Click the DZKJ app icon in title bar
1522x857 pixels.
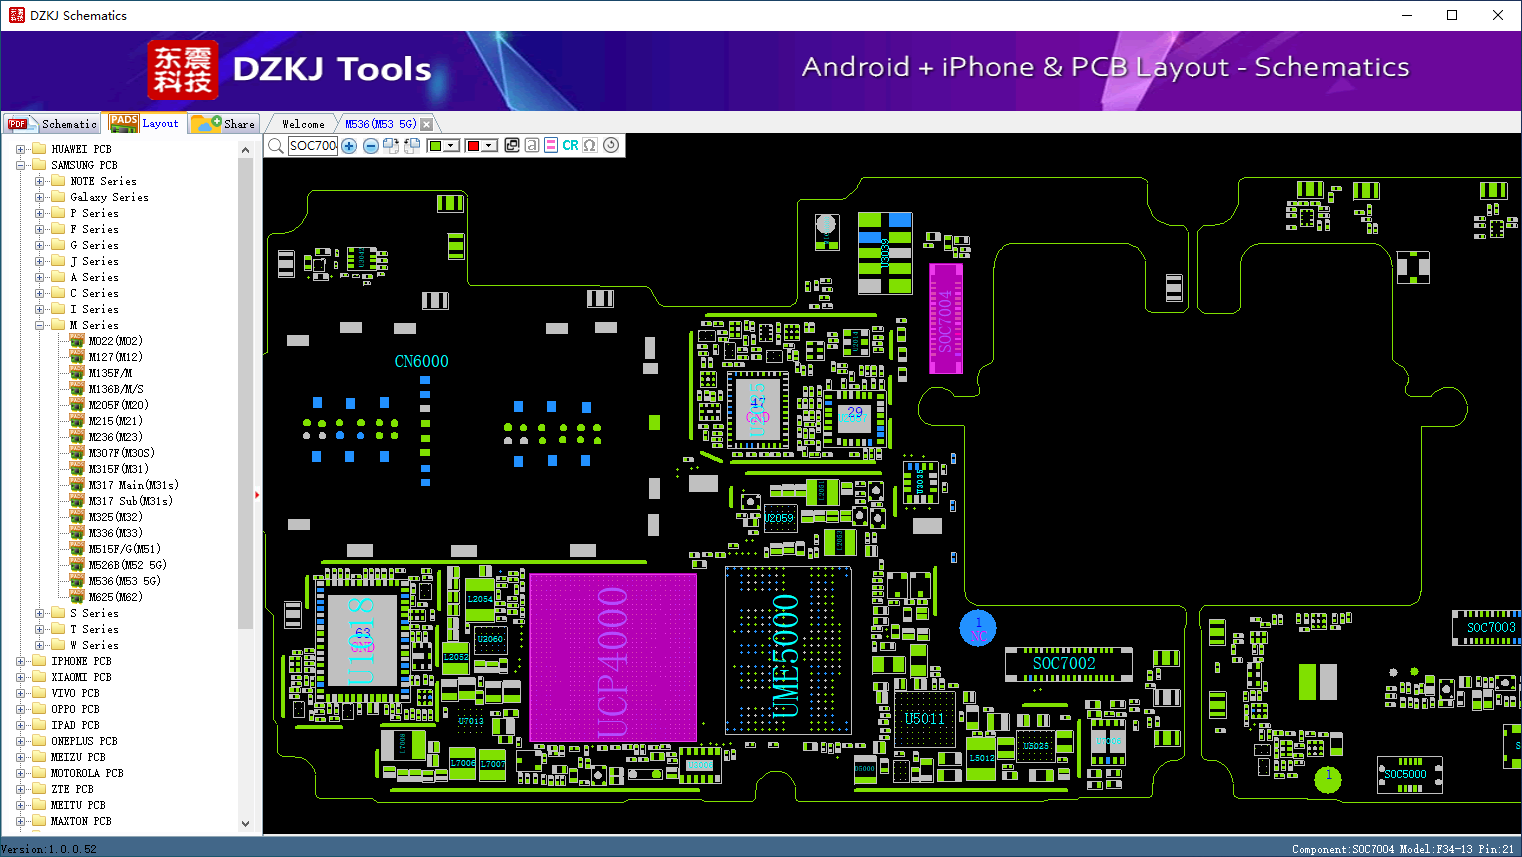pos(16,15)
